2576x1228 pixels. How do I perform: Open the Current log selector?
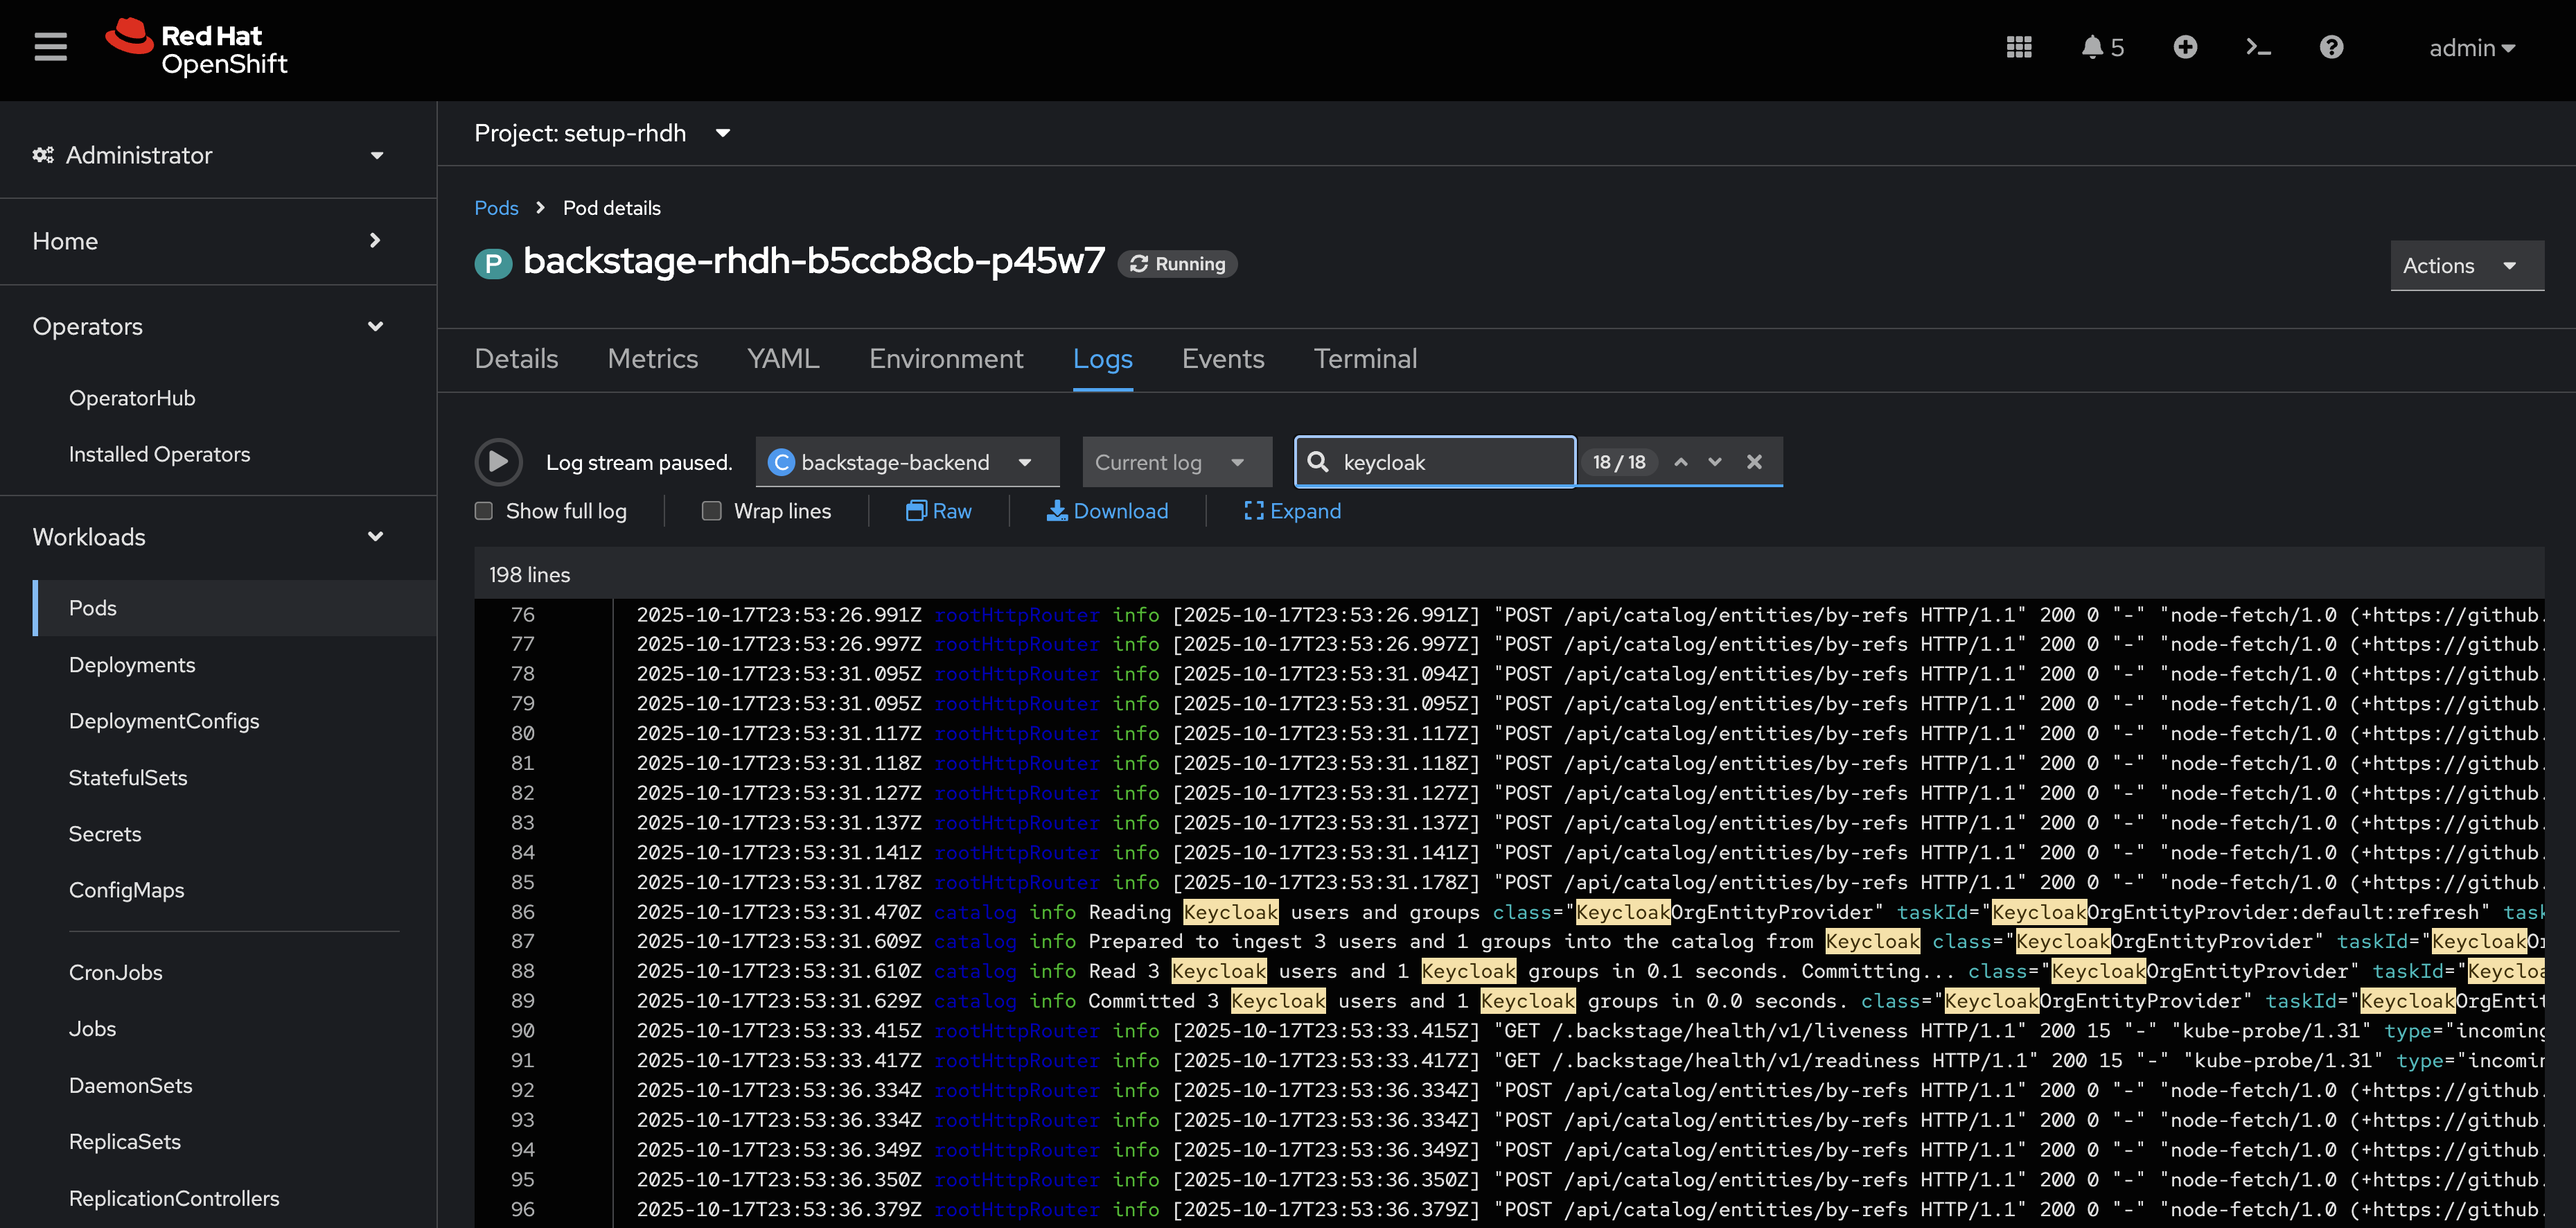click(x=1176, y=462)
